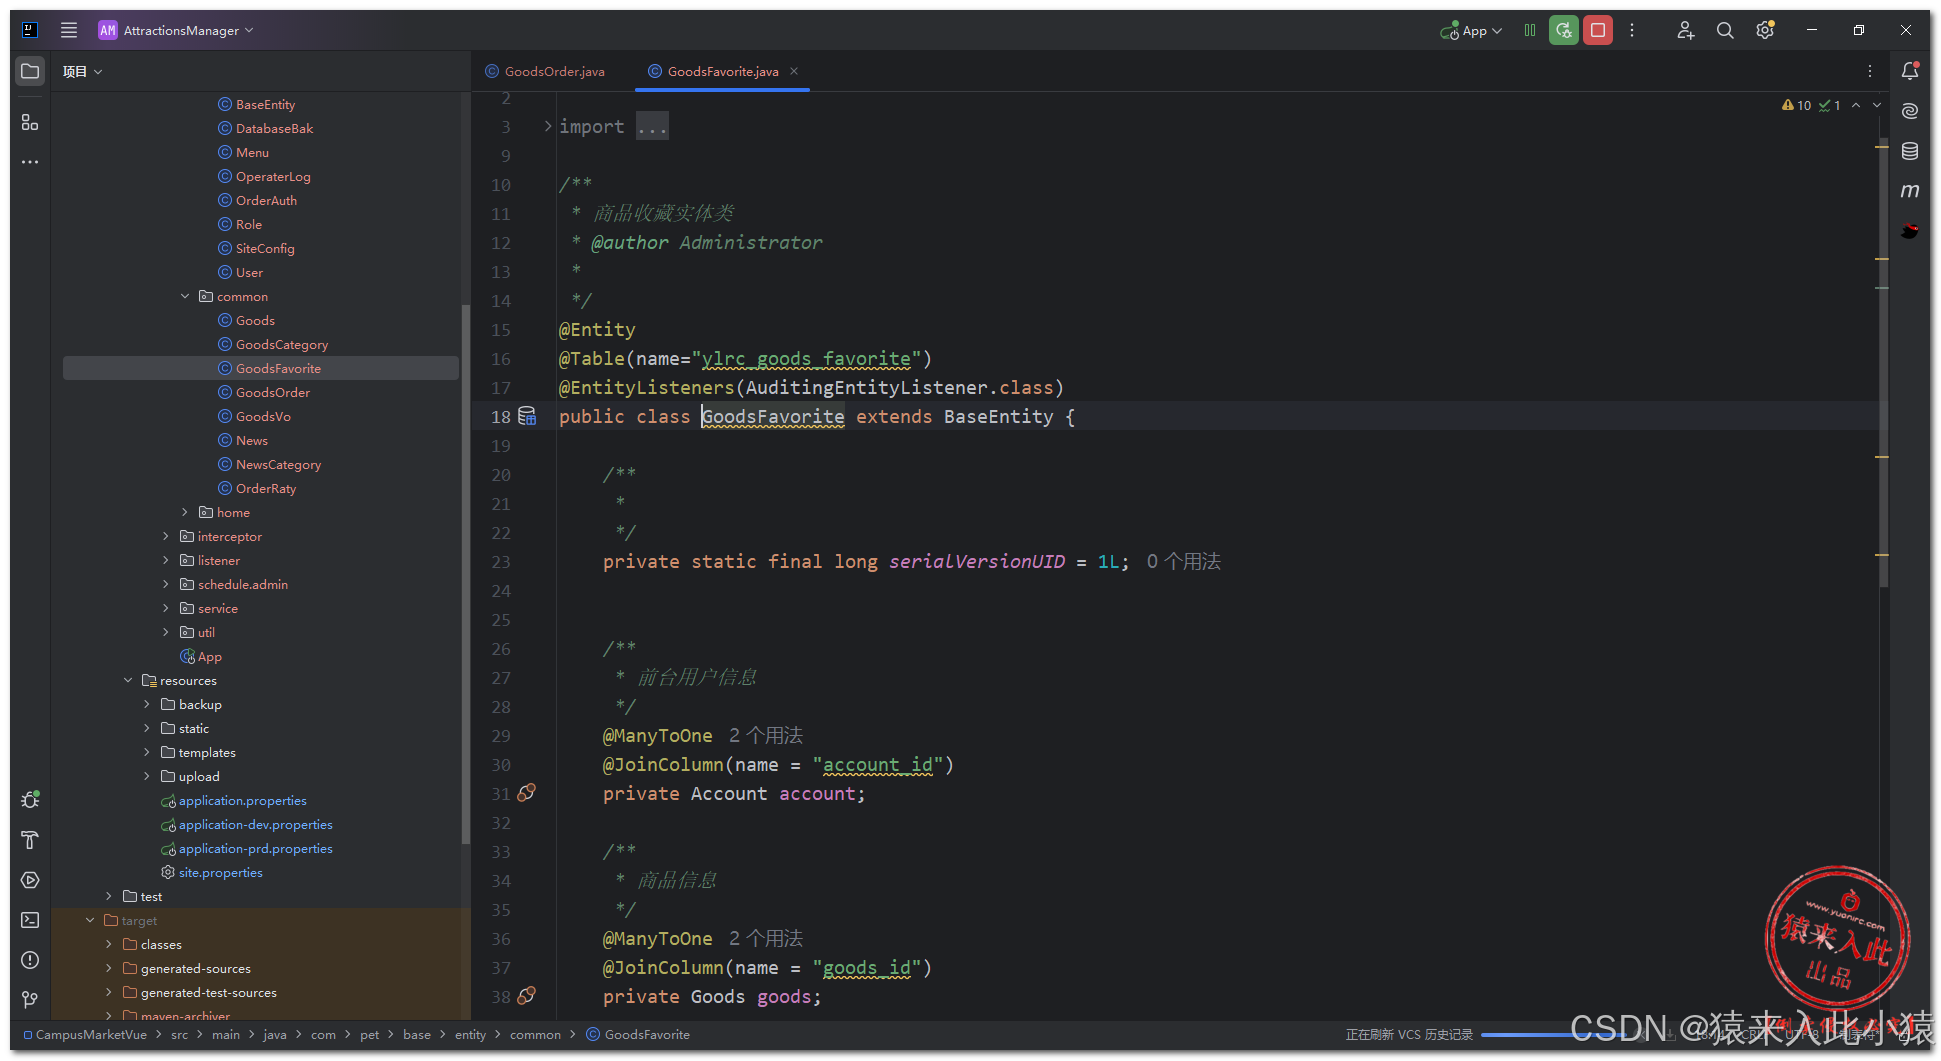Open Search Everywhere magnifier
Viewport: 1941px width, 1061px height.
[1725, 30]
